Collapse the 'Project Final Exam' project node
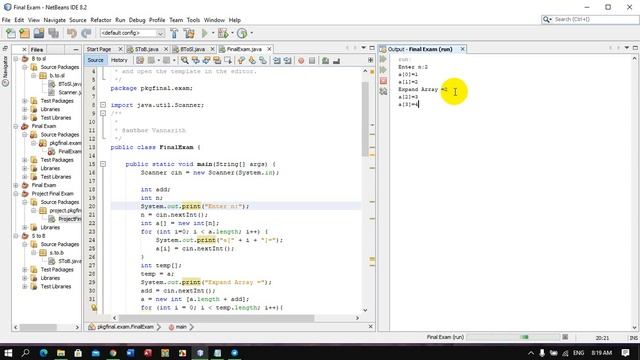Viewport: 640px width, 360px height. (x=16, y=194)
